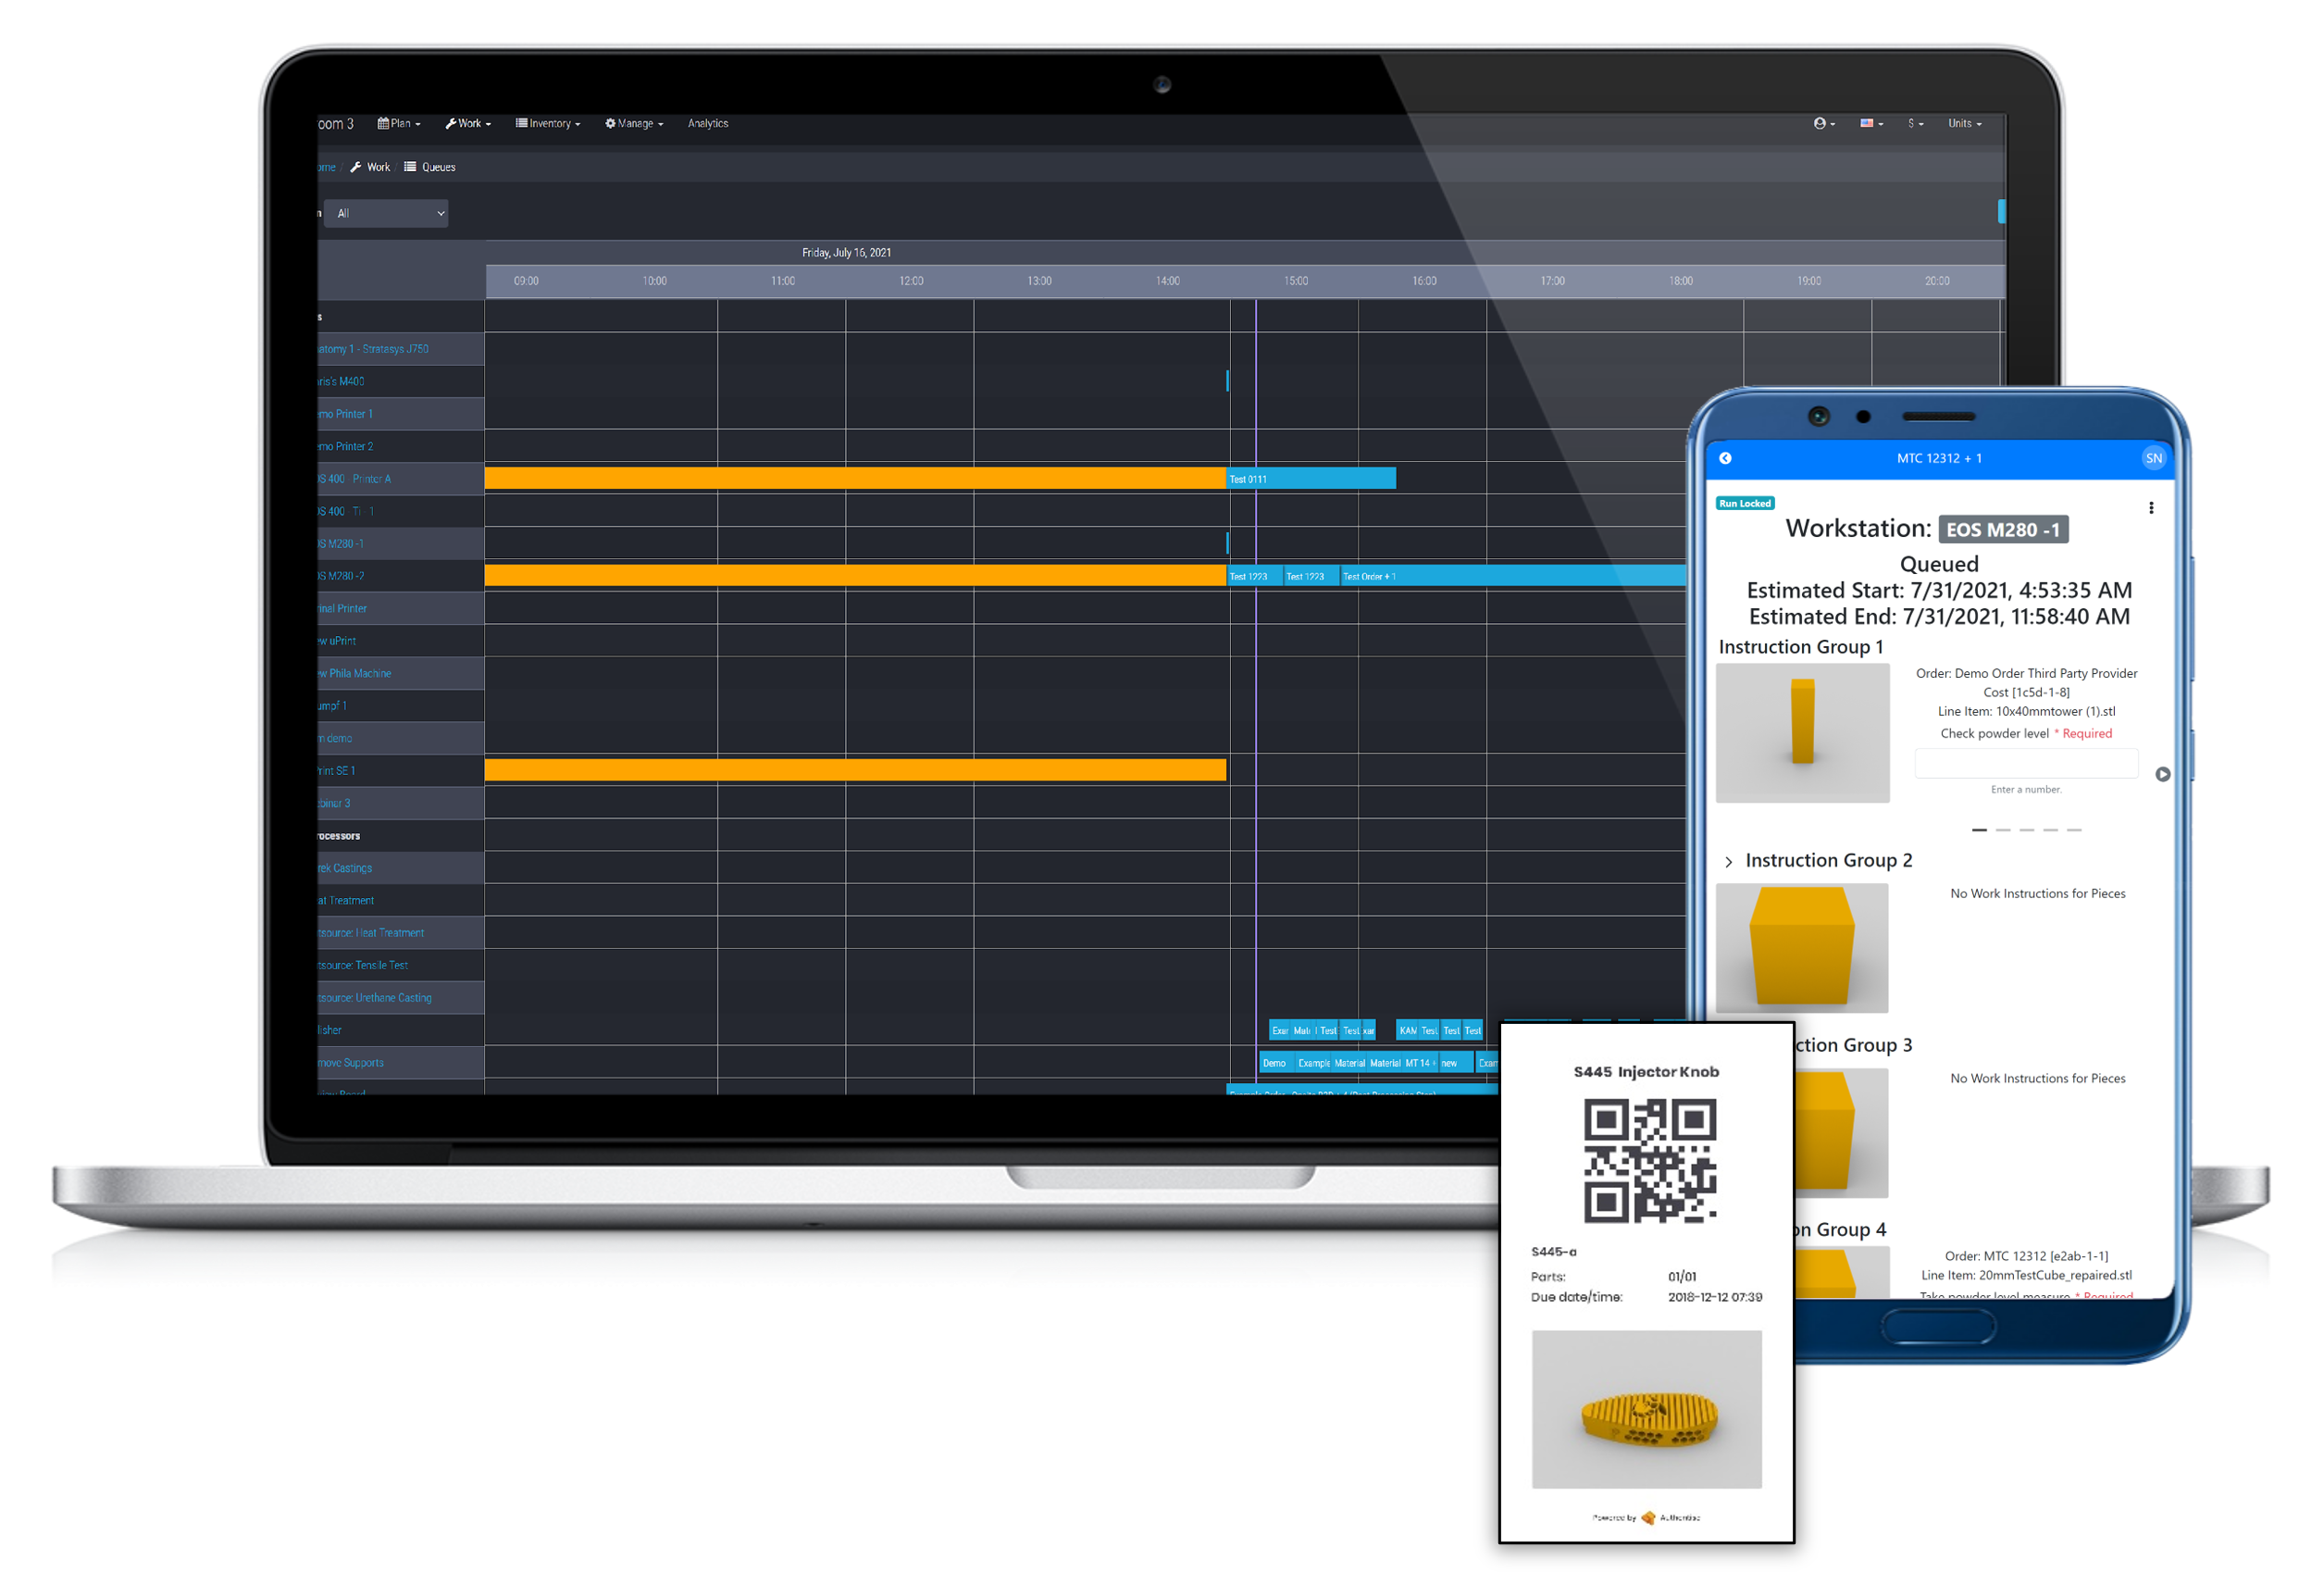This screenshot has height=1572, width=2324.
Task: Go to Analytics page
Action: 708,123
